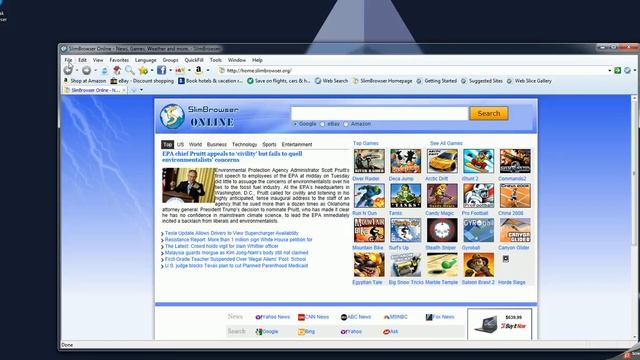Open the Groups menu
Image resolution: width=640 pixels, height=360 pixels.
pos(170,60)
